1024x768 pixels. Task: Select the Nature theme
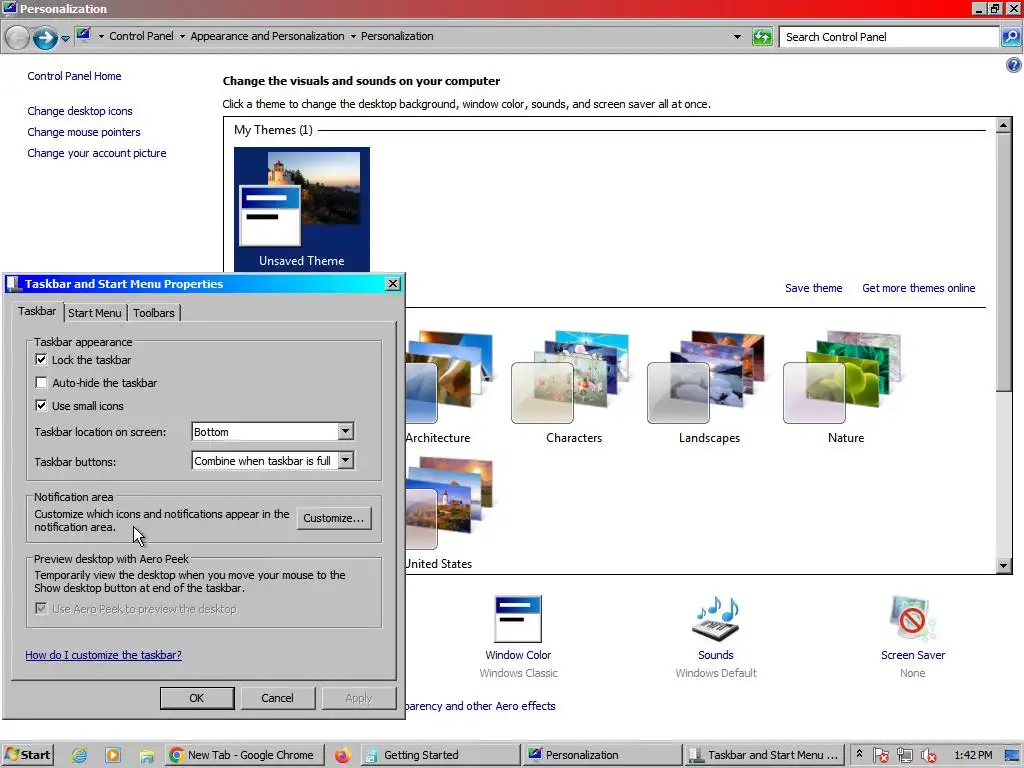pyautogui.click(x=845, y=387)
